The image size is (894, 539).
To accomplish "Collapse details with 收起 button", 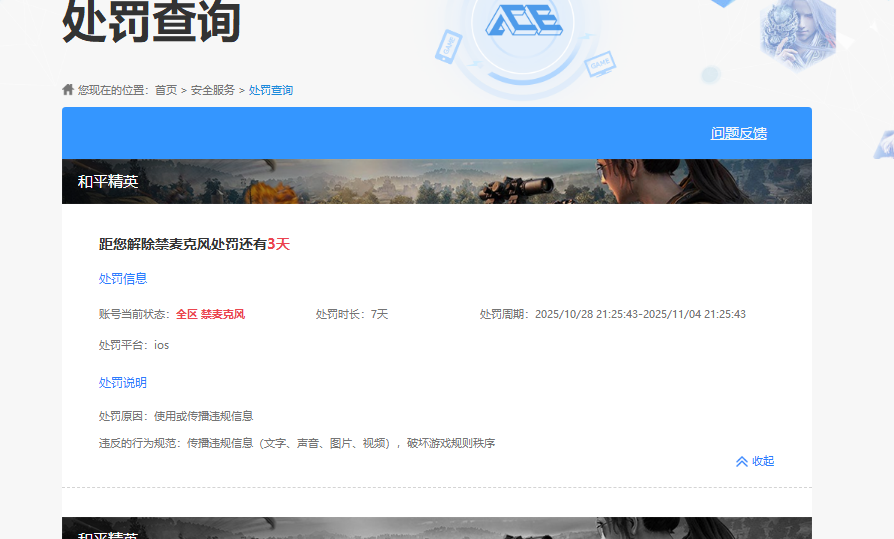I will point(755,461).
